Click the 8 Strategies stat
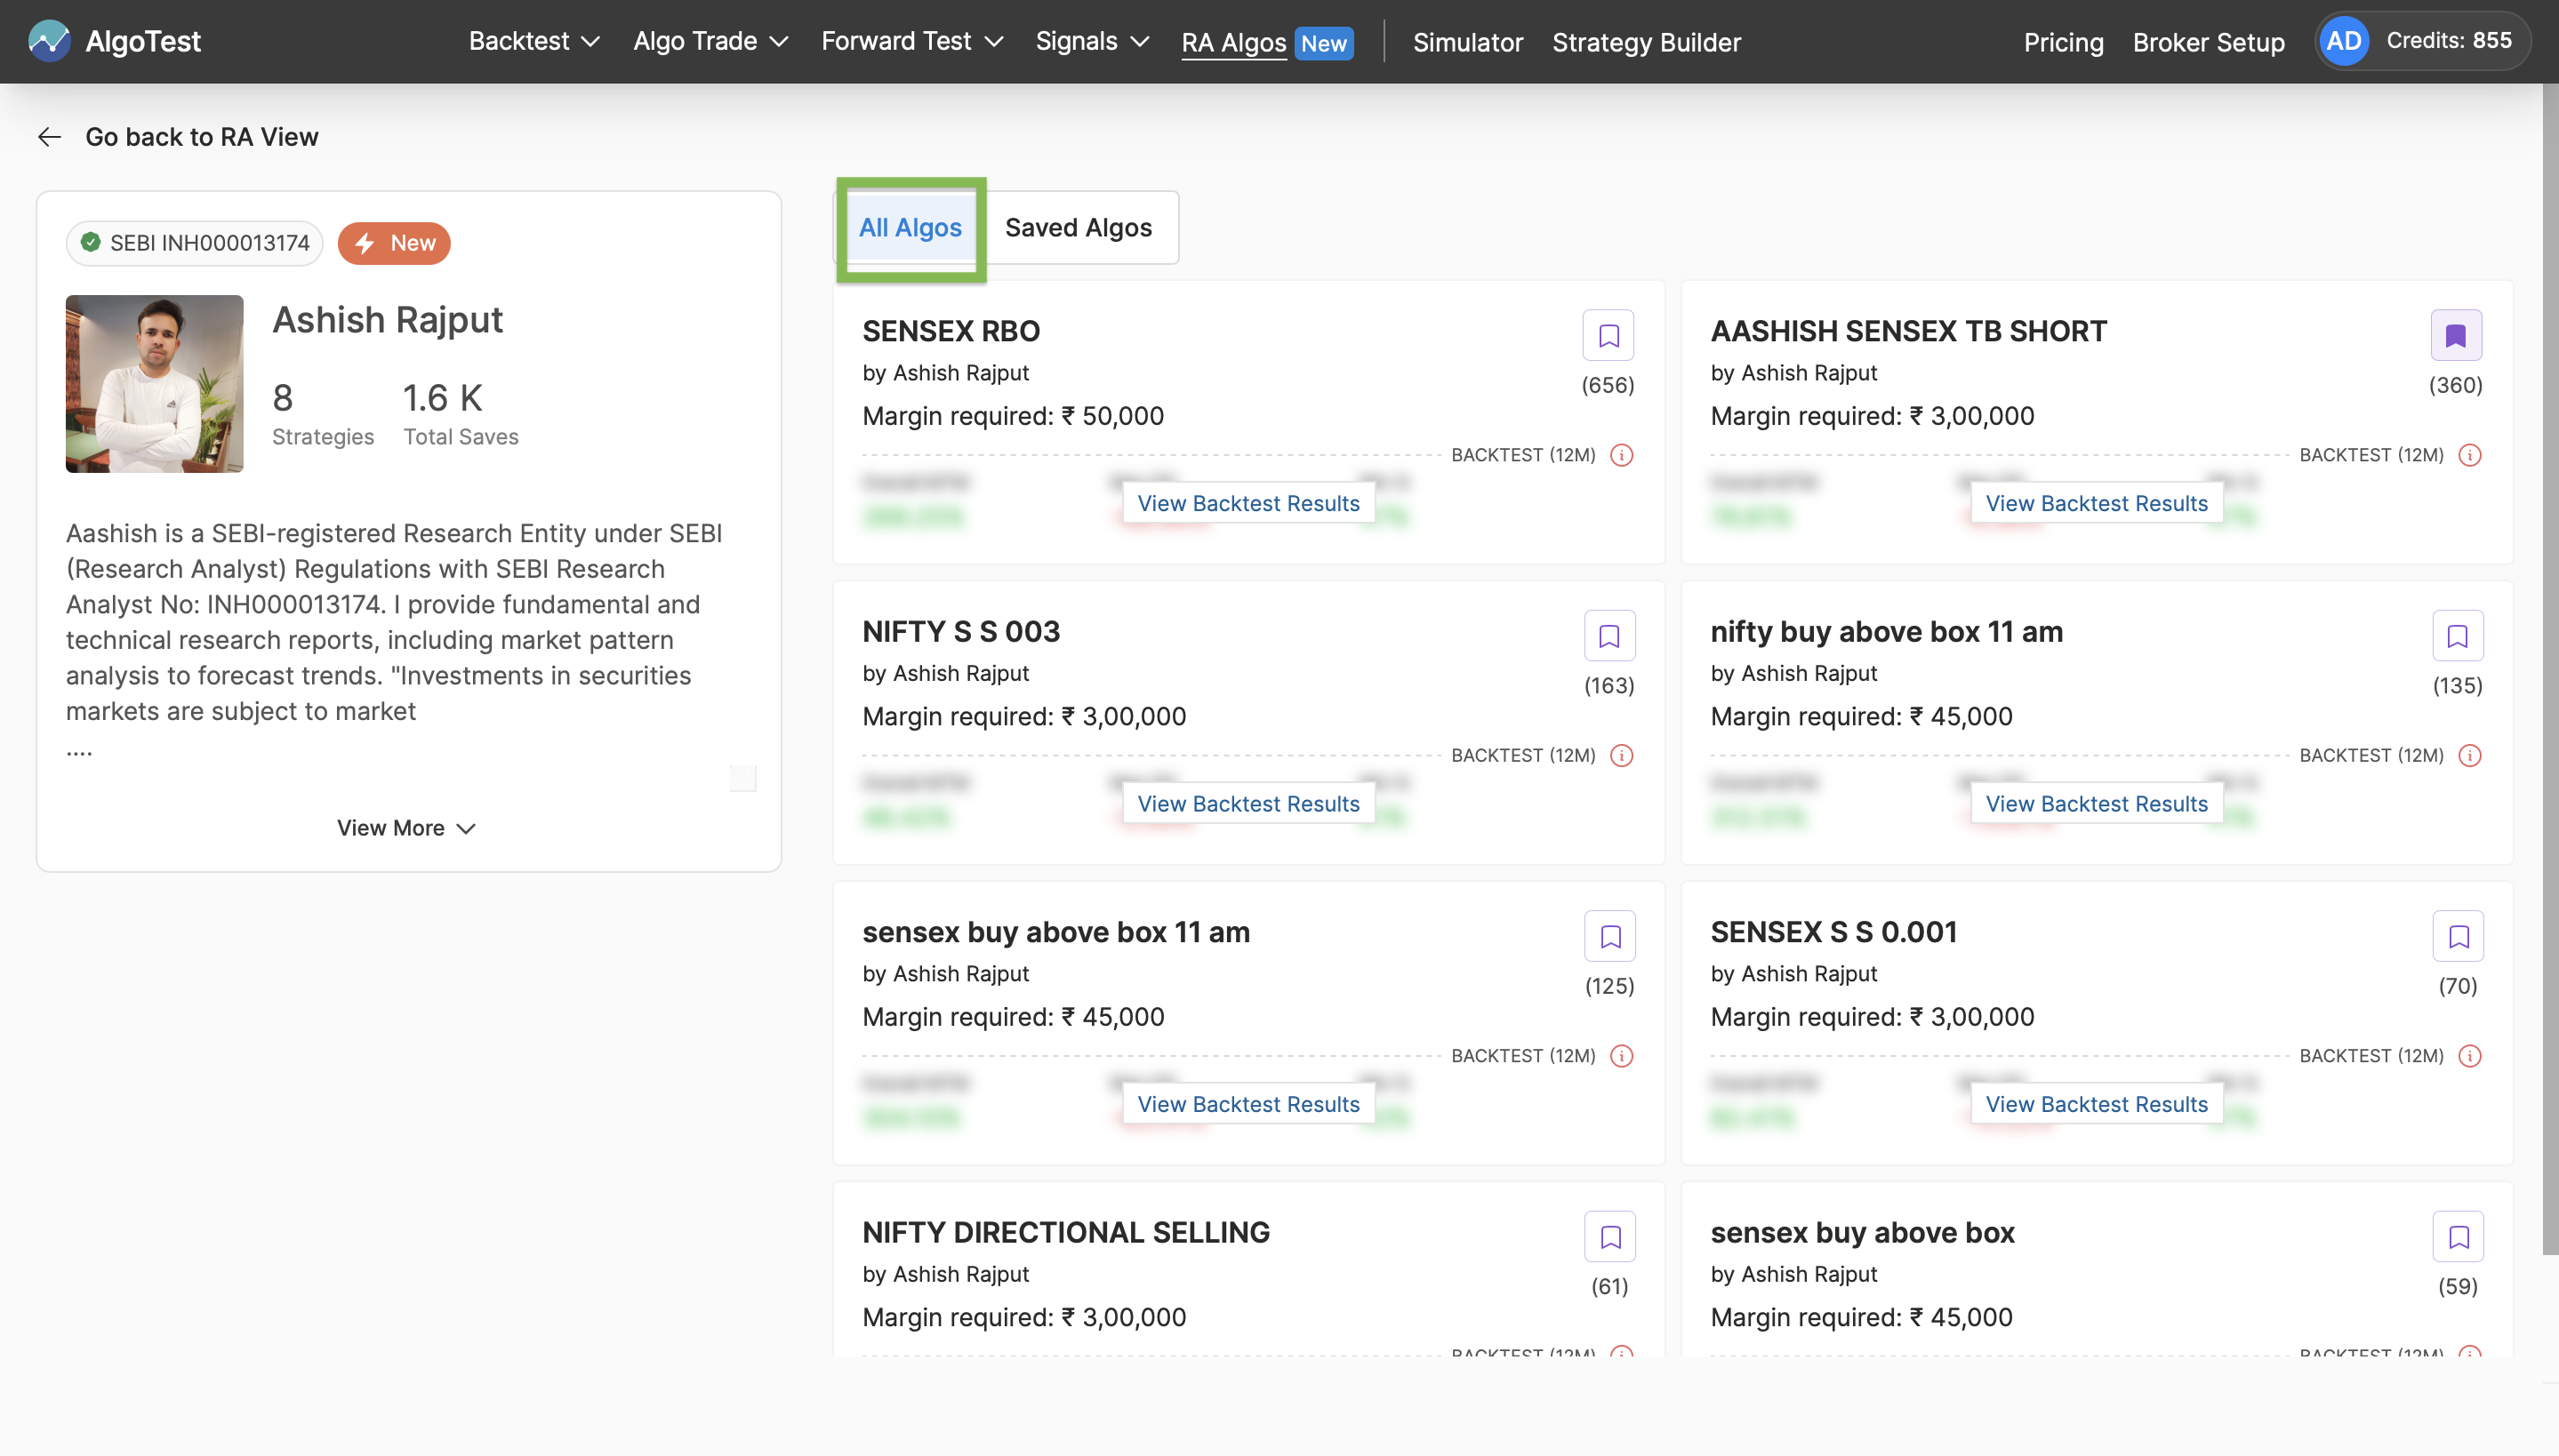The height and width of the screenshot is (1456, 2559). tap(322, 413)
